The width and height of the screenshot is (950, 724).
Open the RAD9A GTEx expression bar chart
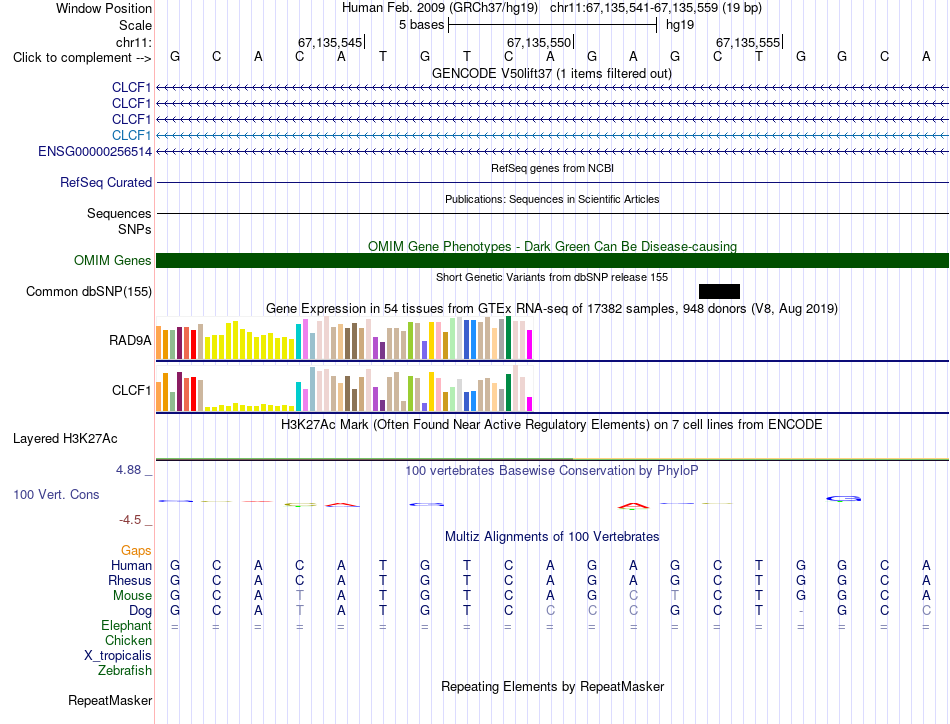pyautogui.click(x=344, y=338)
